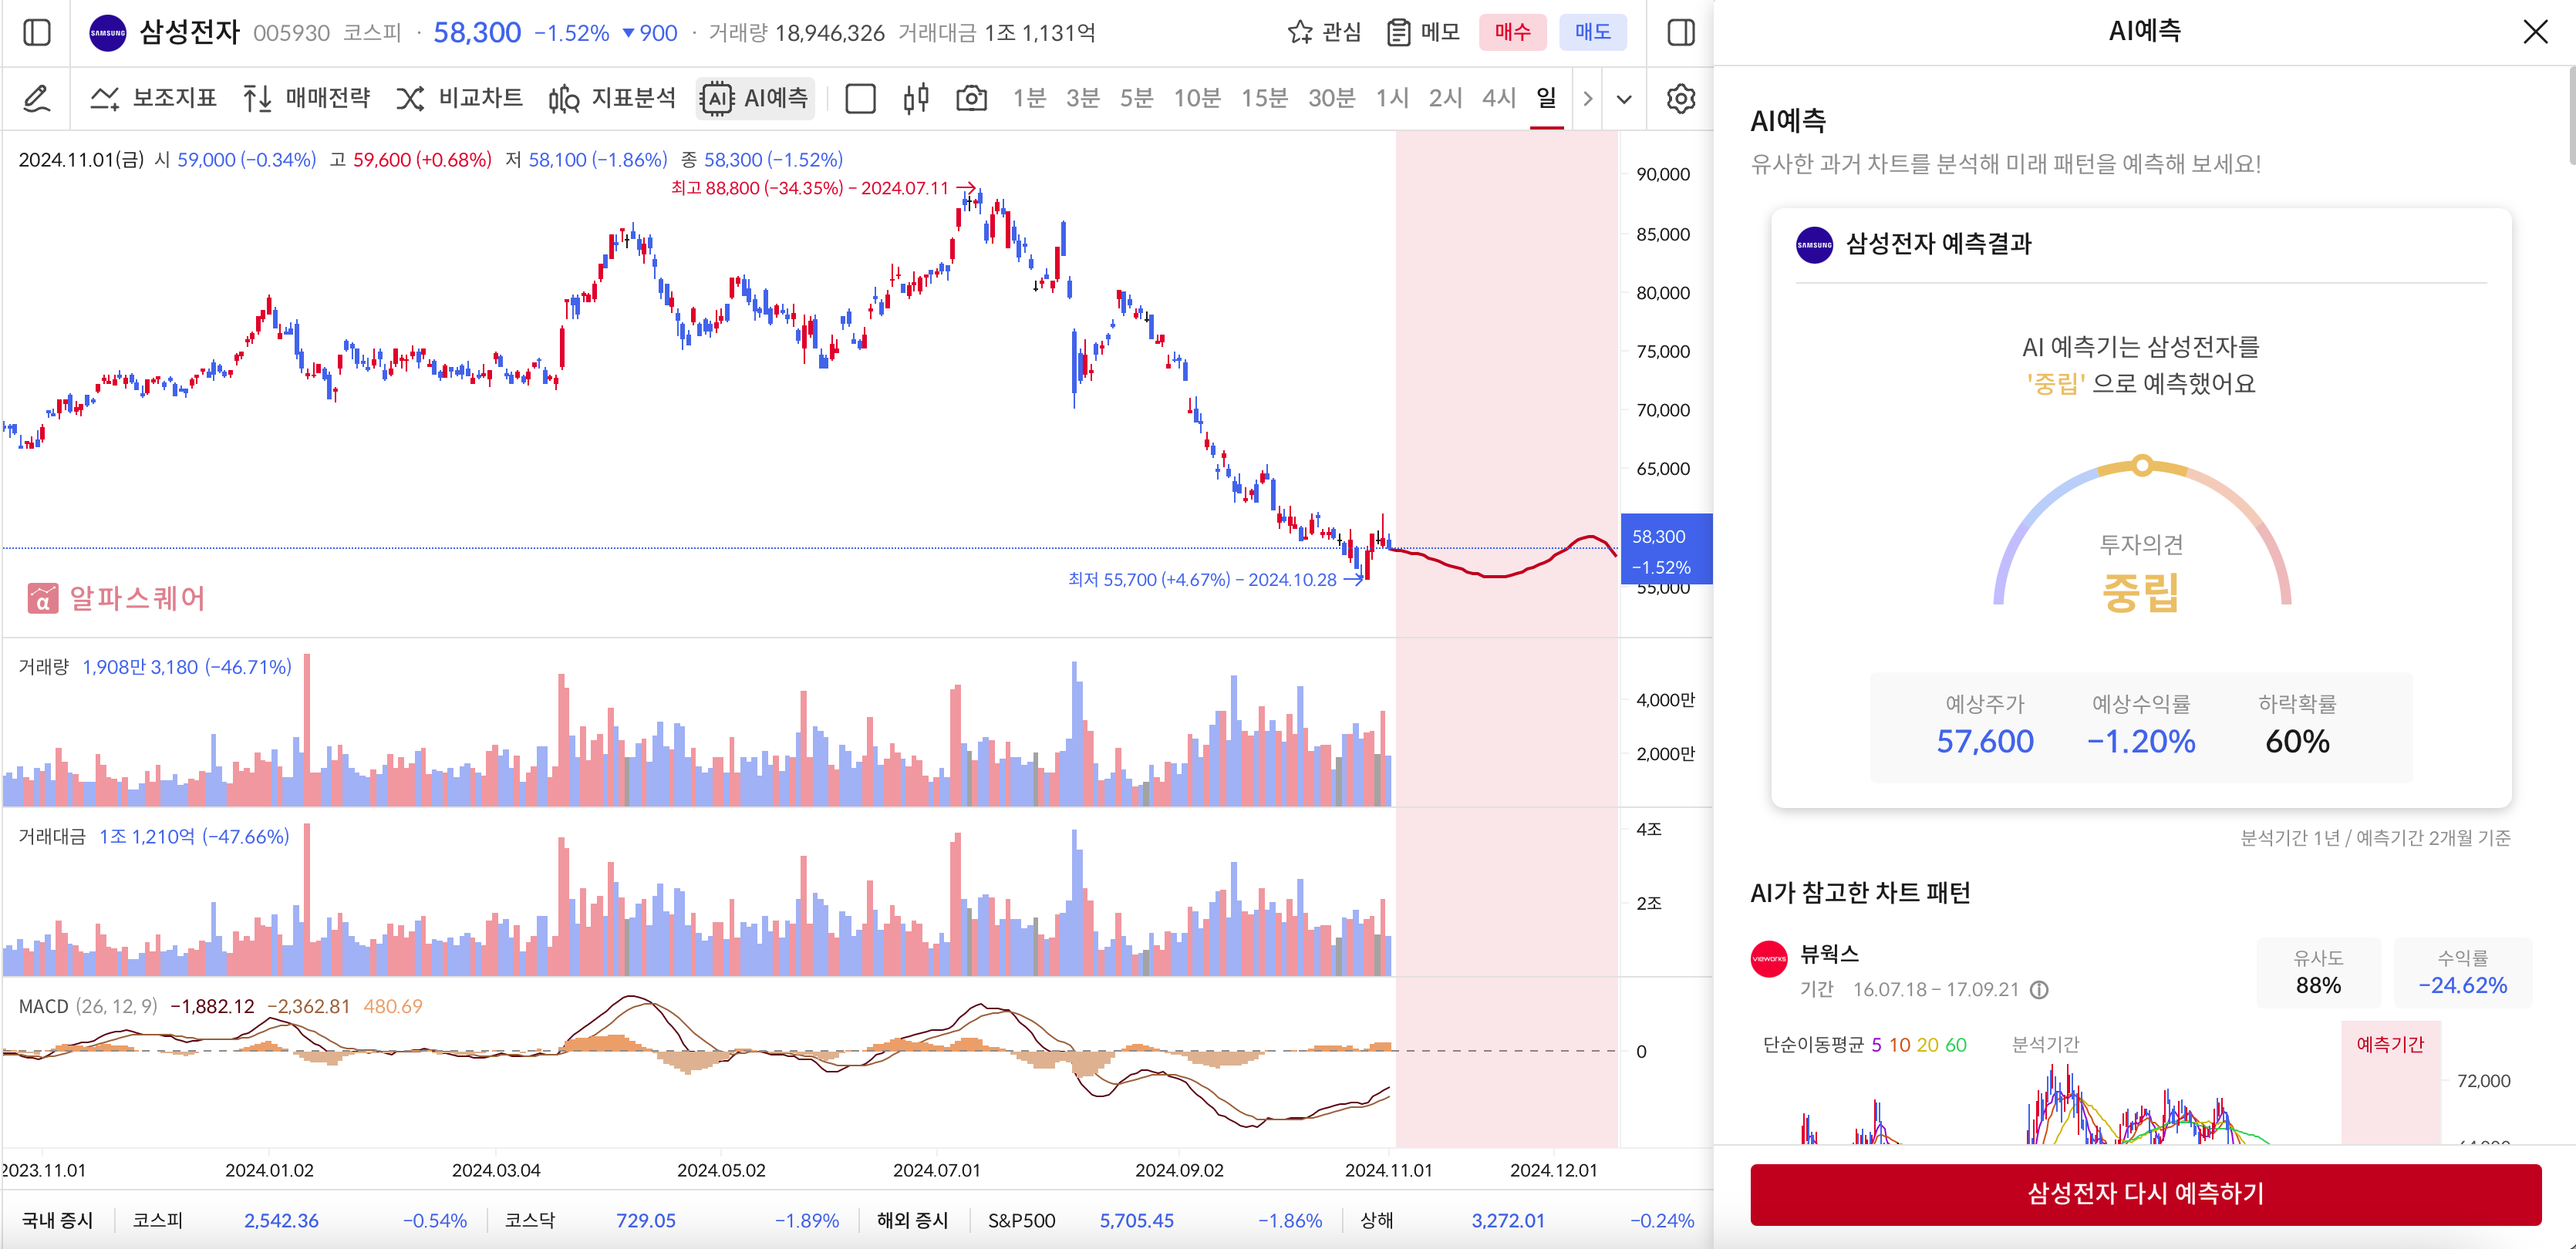The image size is (2576, 1249).
Task: Click info icon next to 뷰웍스 period
Action: 2039,990
